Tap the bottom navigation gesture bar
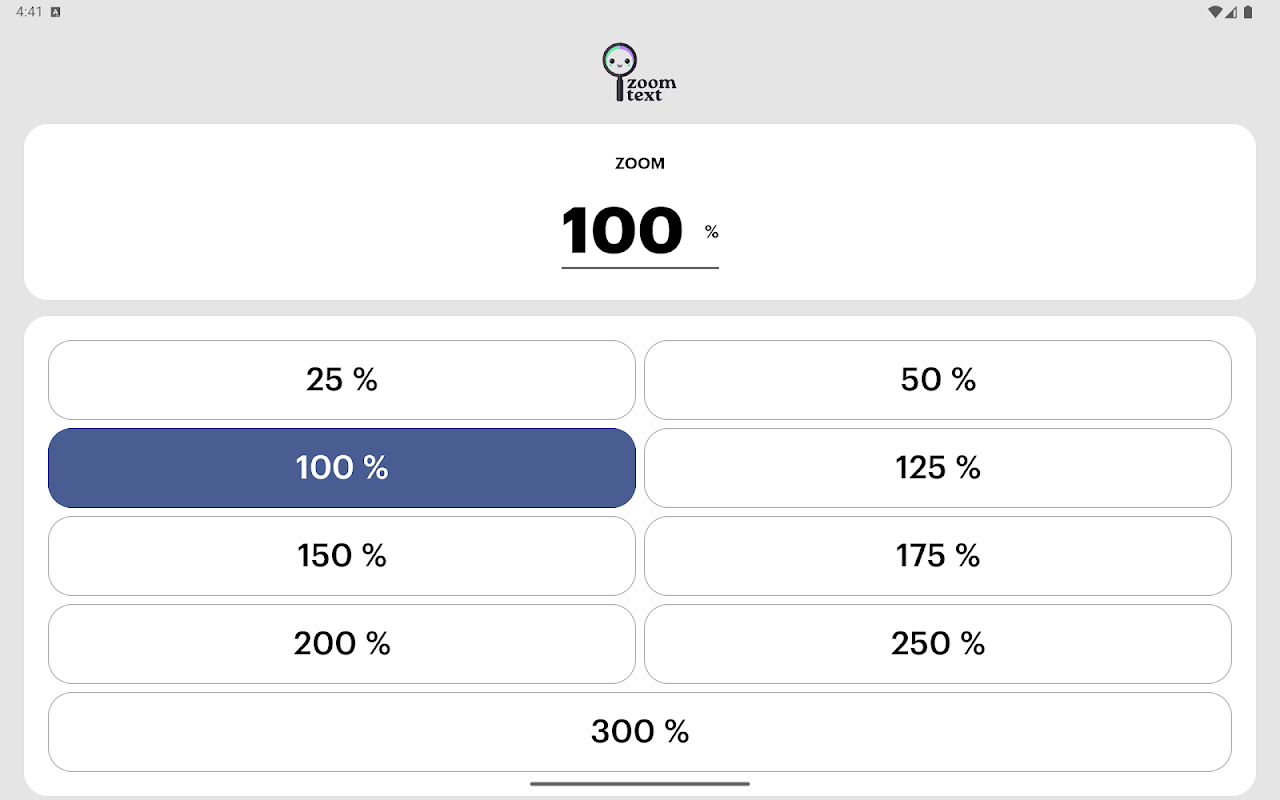The width and height of the screenshot is (1280, 800). [x=640, y=784]
